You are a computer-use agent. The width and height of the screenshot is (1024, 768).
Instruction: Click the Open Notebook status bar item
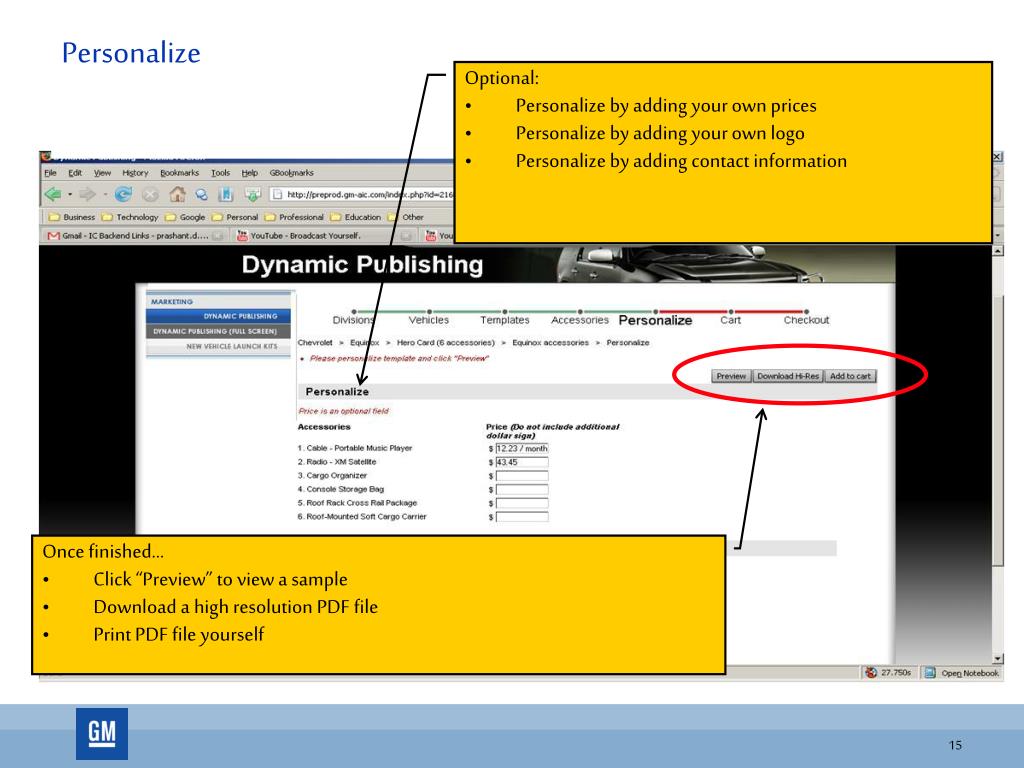(961, 673)
